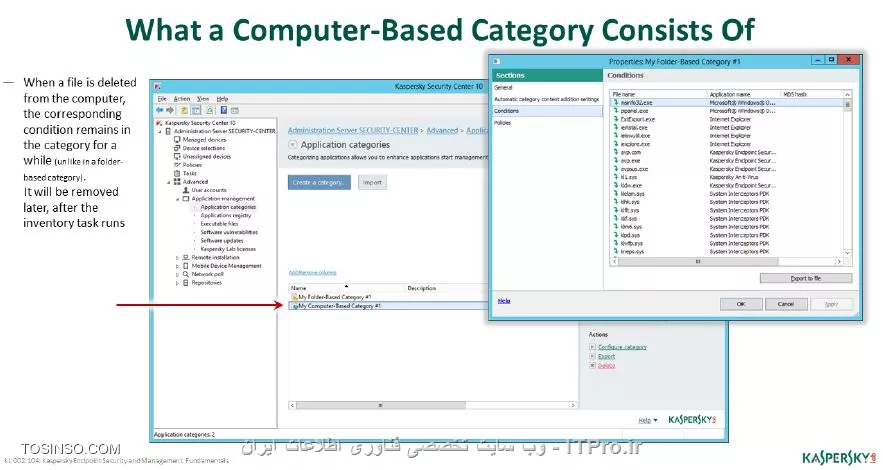The height and width of the screenshot is (470, 883).
Task: Click the red Delete action icon
Action: point(592,365)
